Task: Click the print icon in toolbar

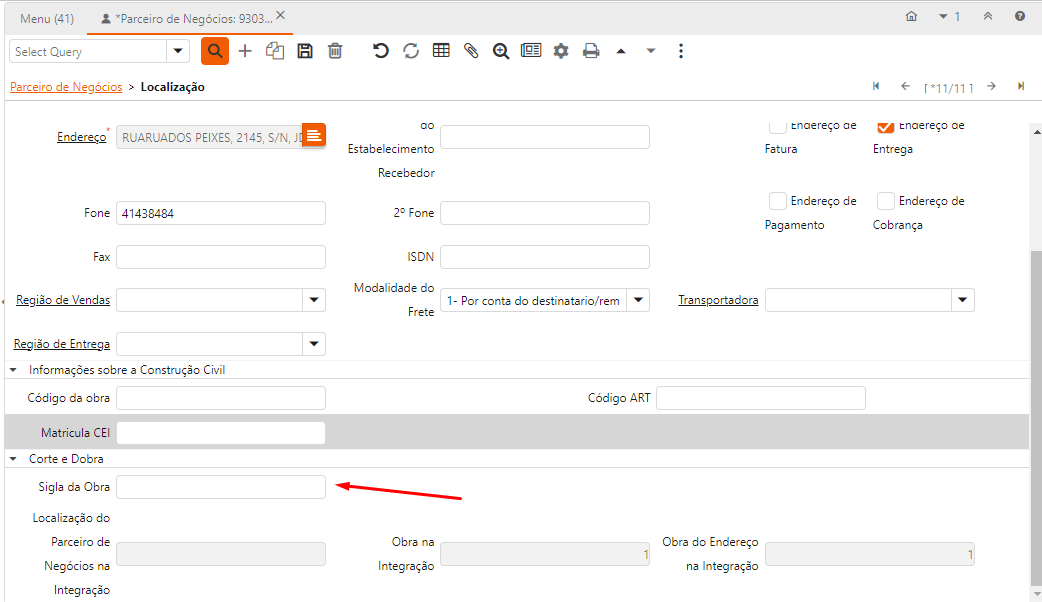Action: click(x=591, y=51)
